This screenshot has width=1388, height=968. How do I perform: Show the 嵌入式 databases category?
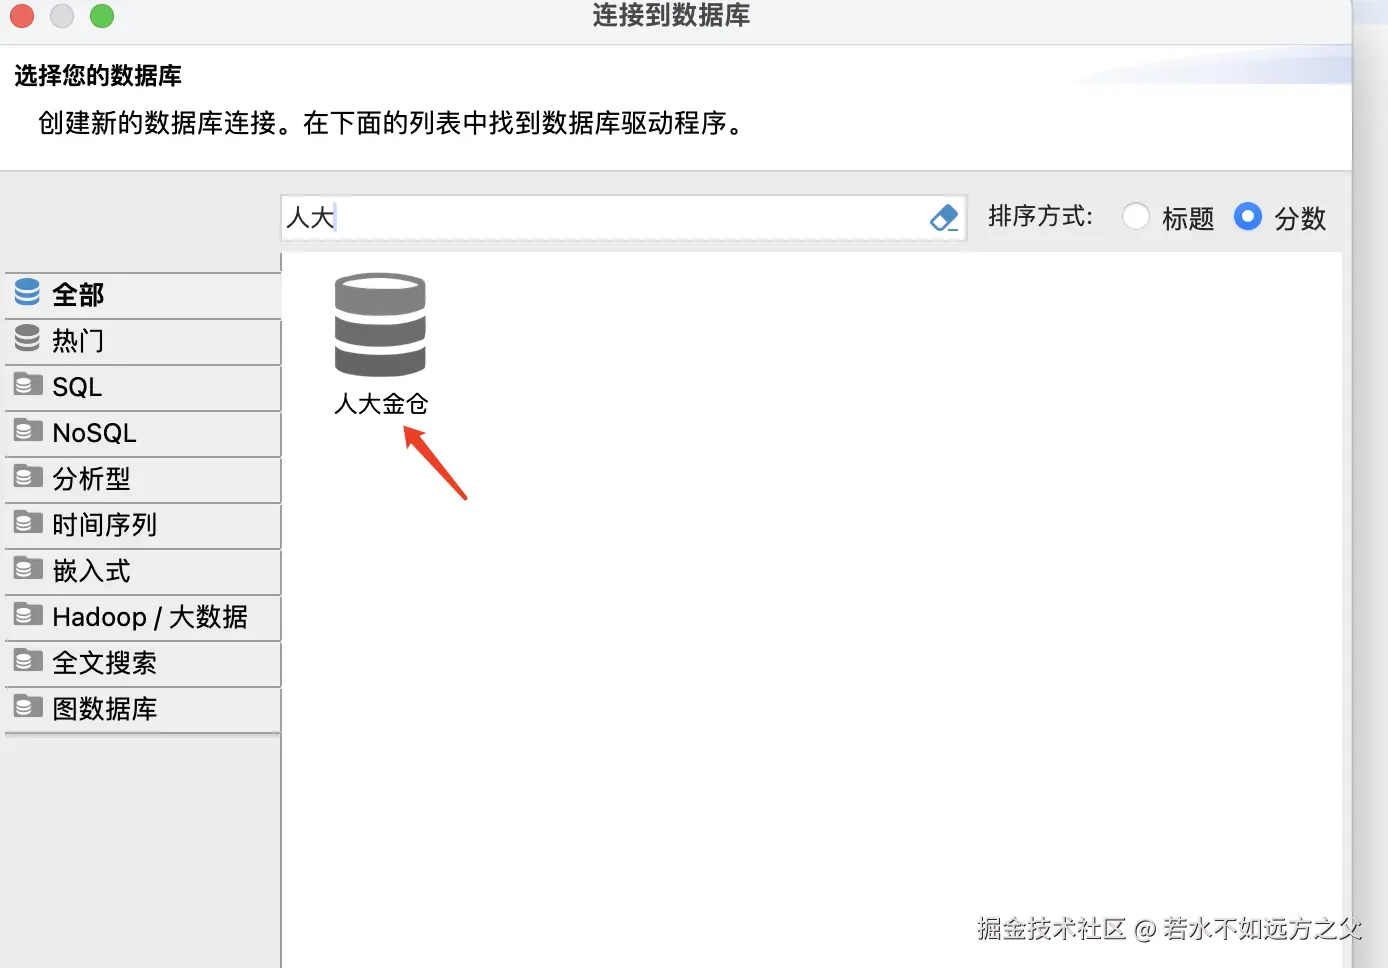click(x=143, y=571)
